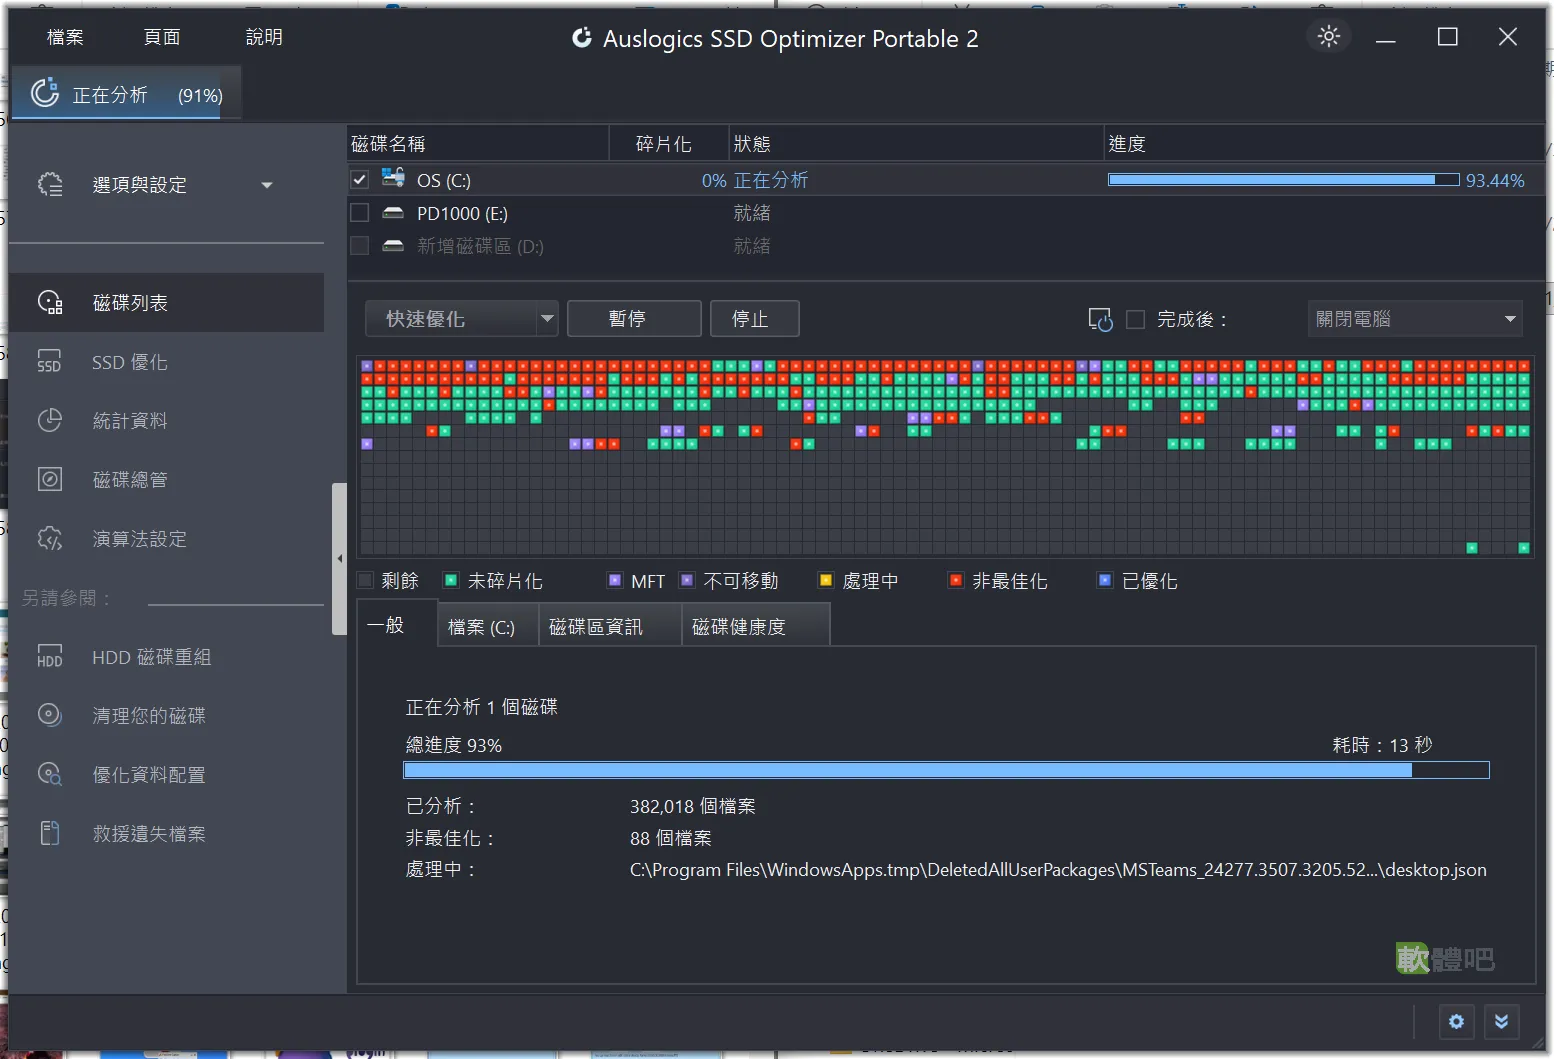Click the HDD 磁碟重組 icon
Viewport: 1554px width, 1059px height.
(x=50, y=656)
